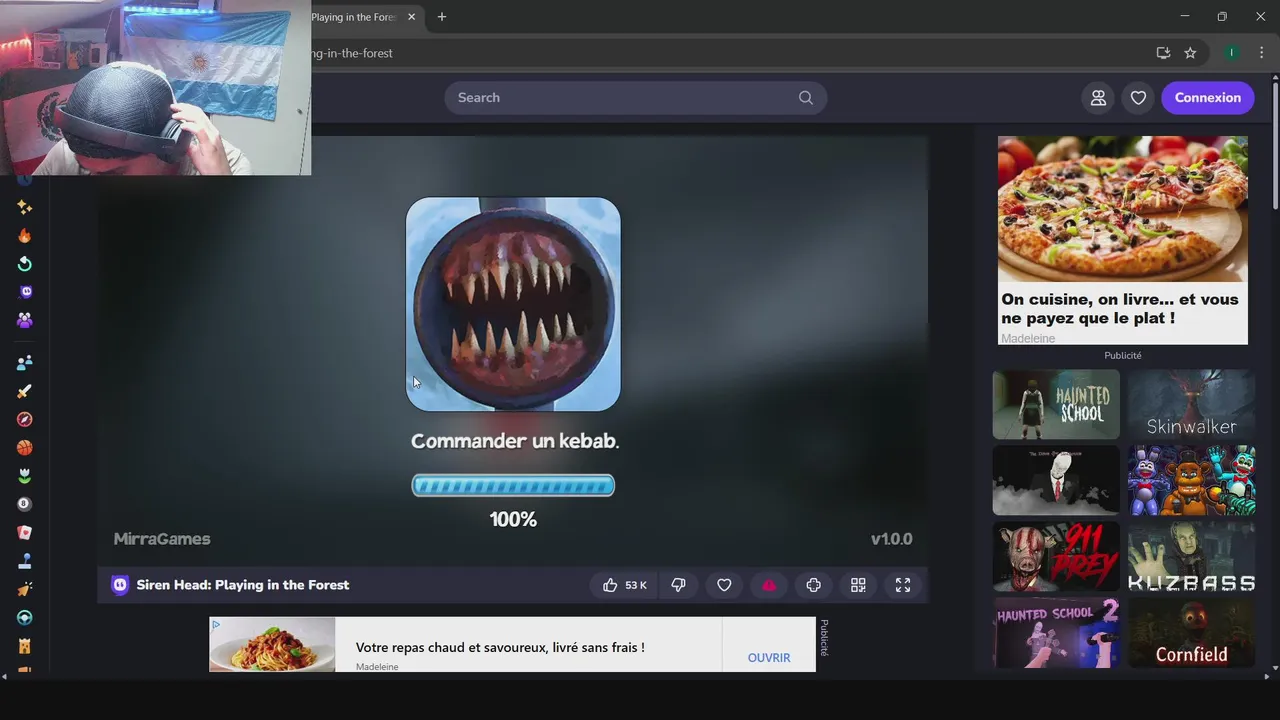Open friends icon in top header
This screenshot has height=720, width=1280.
1098,97
